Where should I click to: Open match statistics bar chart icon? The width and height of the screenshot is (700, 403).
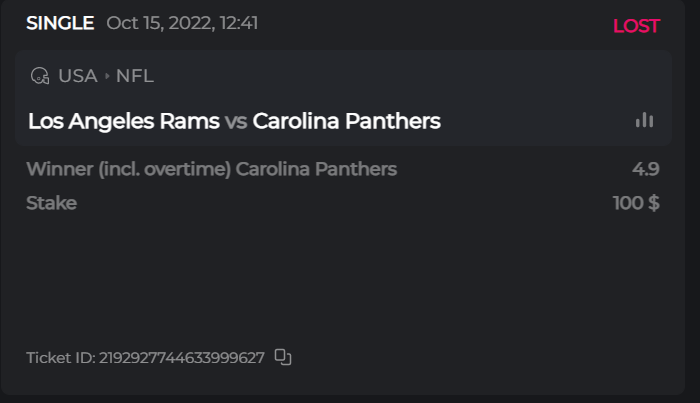pyautogui.click(x=644, y=120)
